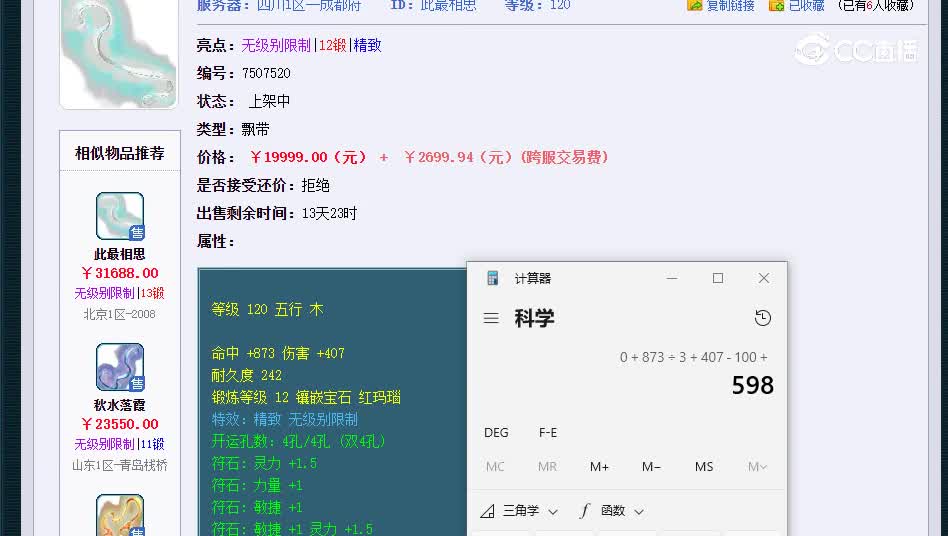948x536 pixels.
Task: Expand the 函数 functions dropdown
Action: [611, 511]
